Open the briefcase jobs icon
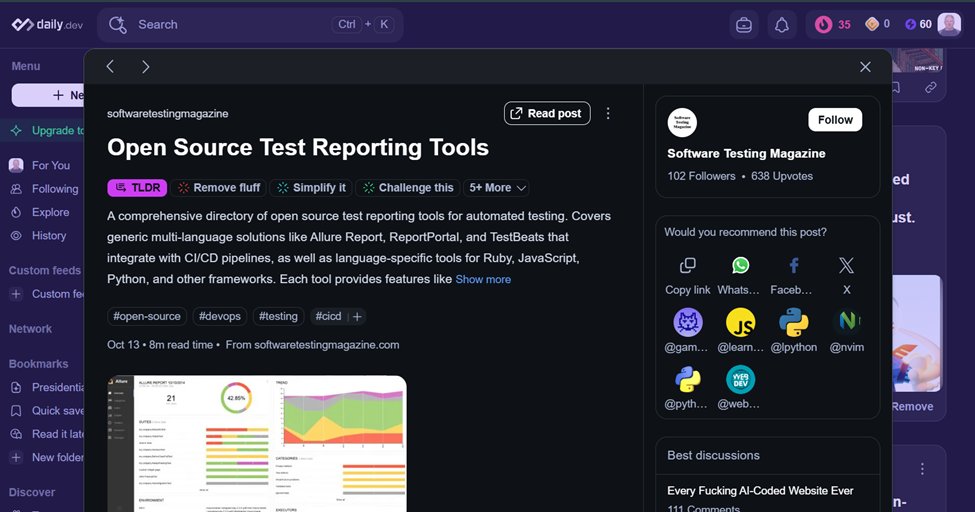 (744, 24)
